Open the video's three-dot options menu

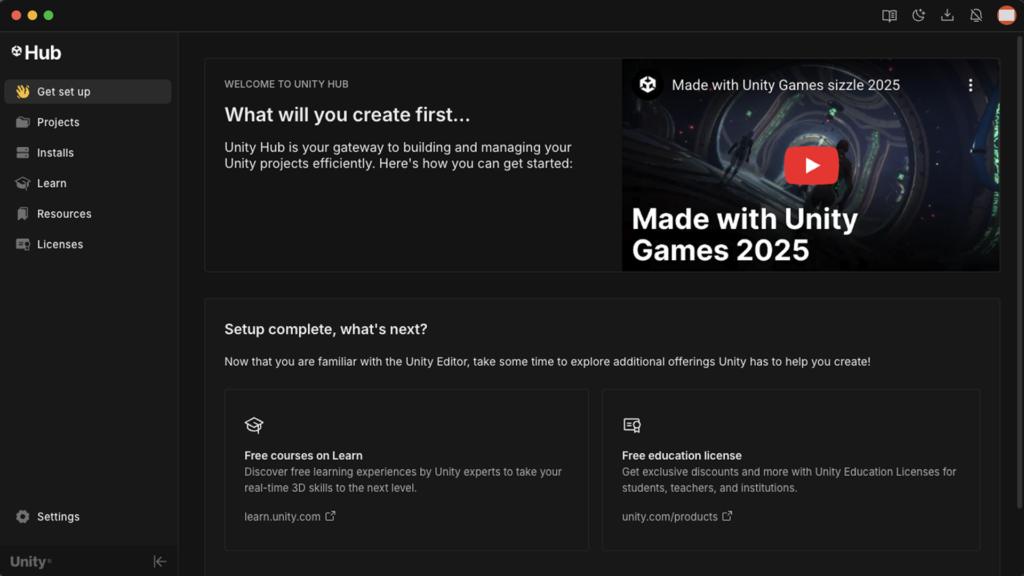coord(970,85)
